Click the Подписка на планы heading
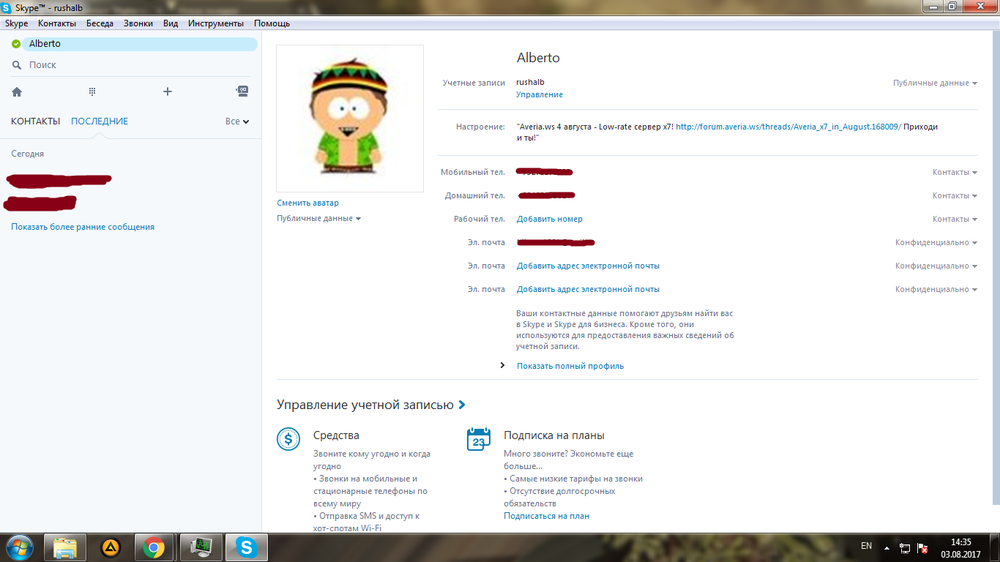Image resolution: width=1000 pixels, height=562 pixels. pos(554,436)
